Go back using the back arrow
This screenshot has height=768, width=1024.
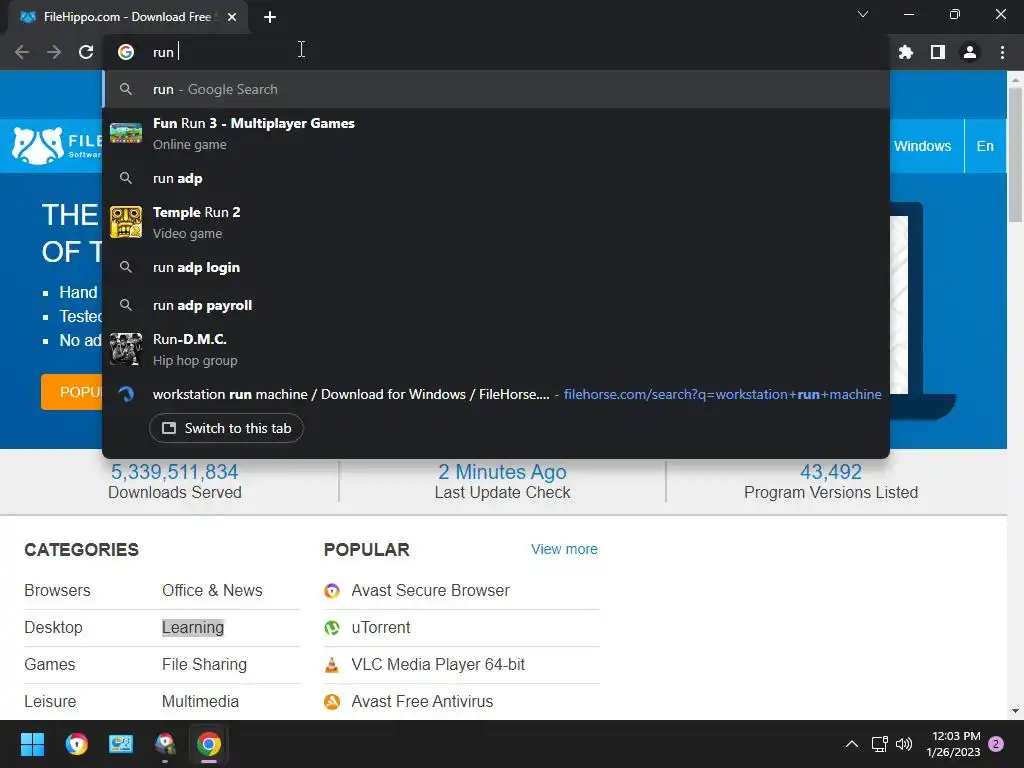[x=22, y=52]
